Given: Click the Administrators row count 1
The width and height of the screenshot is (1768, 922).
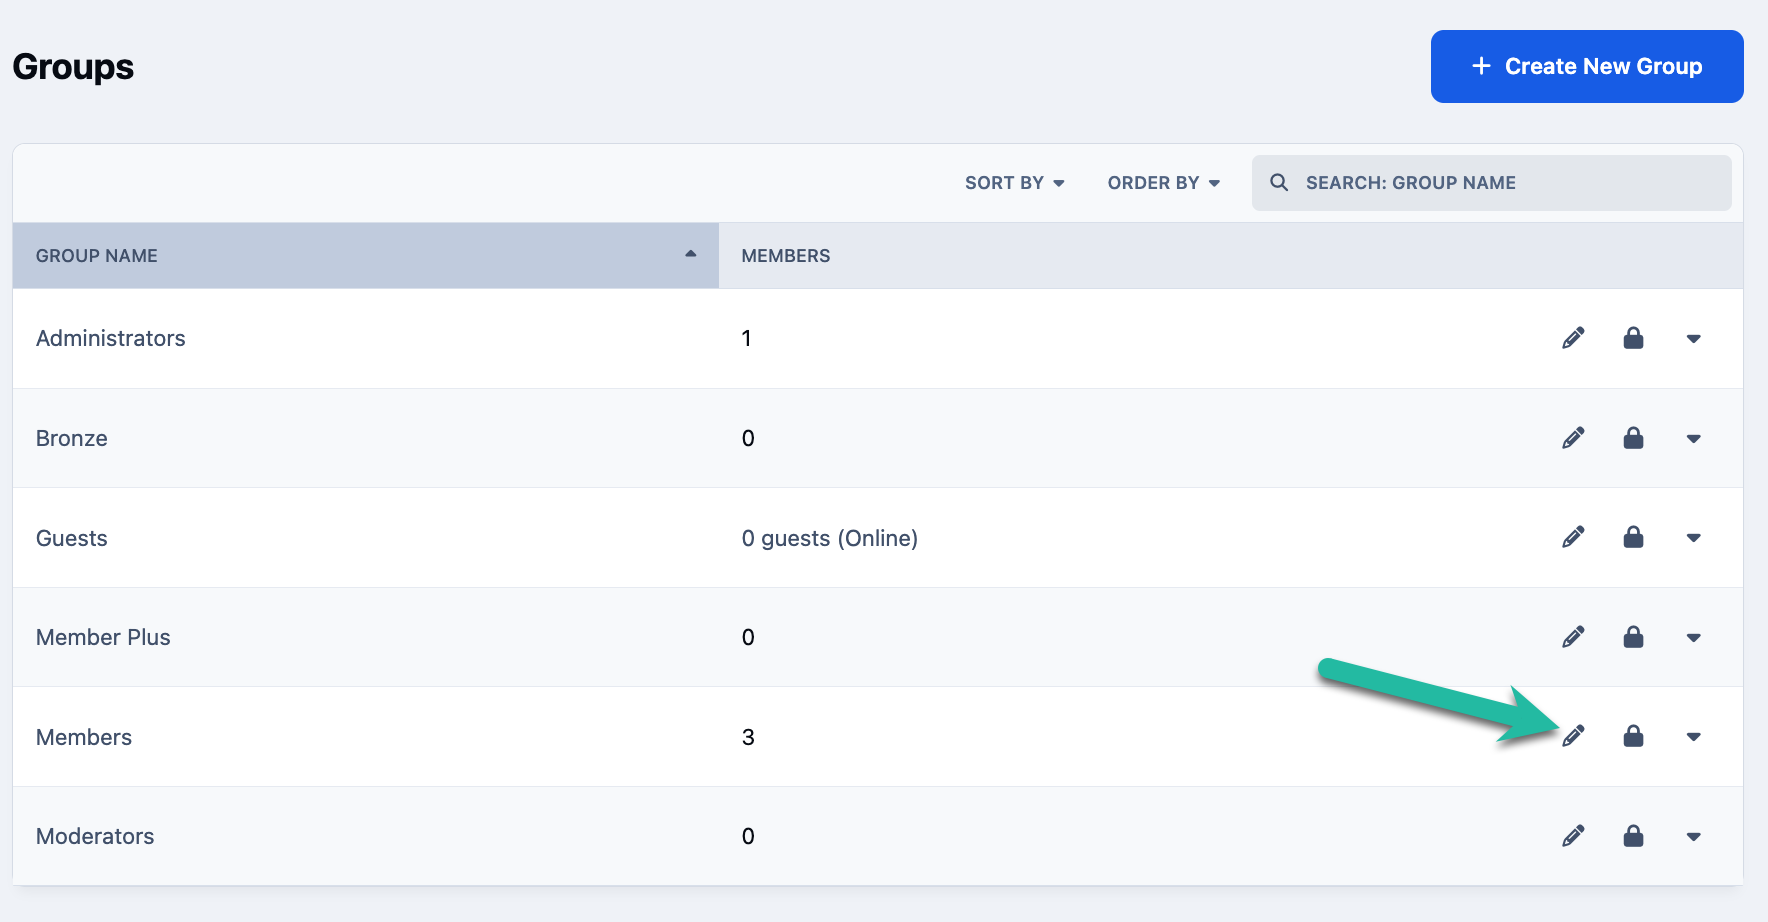Looking at the screenshot, I should click(x=746, y=338).
